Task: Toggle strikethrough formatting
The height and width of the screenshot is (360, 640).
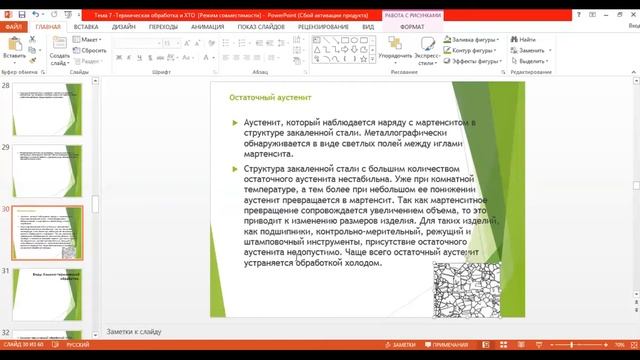Action: [x=160, y=58]
